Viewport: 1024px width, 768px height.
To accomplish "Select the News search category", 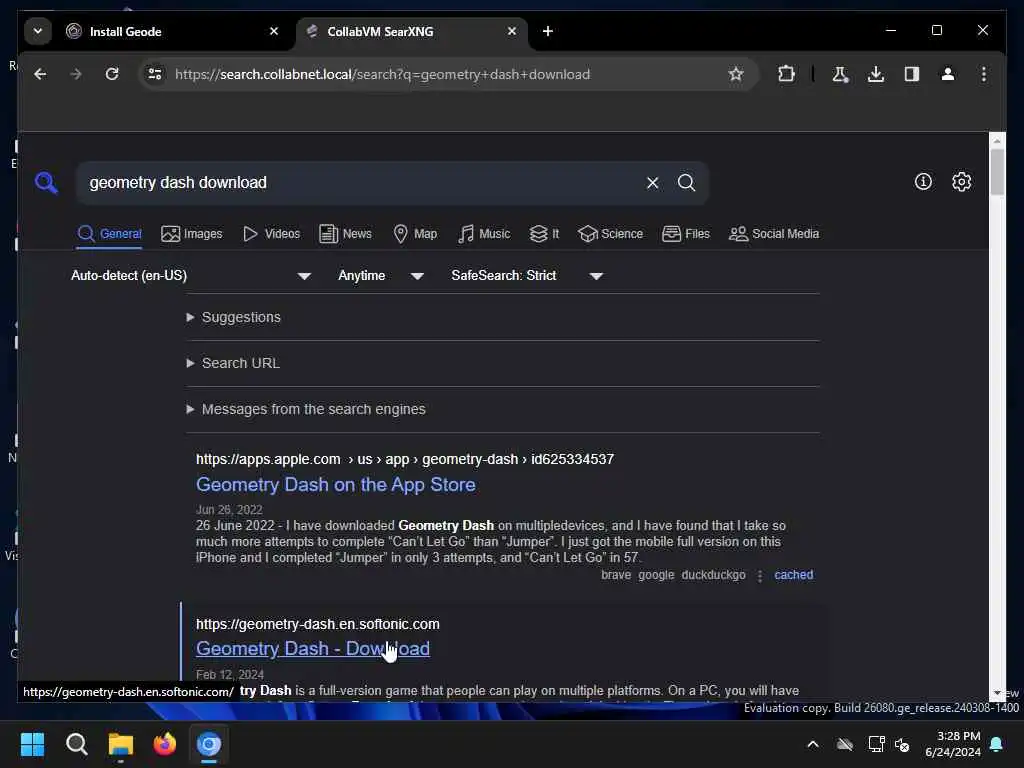I will (345, 234).
